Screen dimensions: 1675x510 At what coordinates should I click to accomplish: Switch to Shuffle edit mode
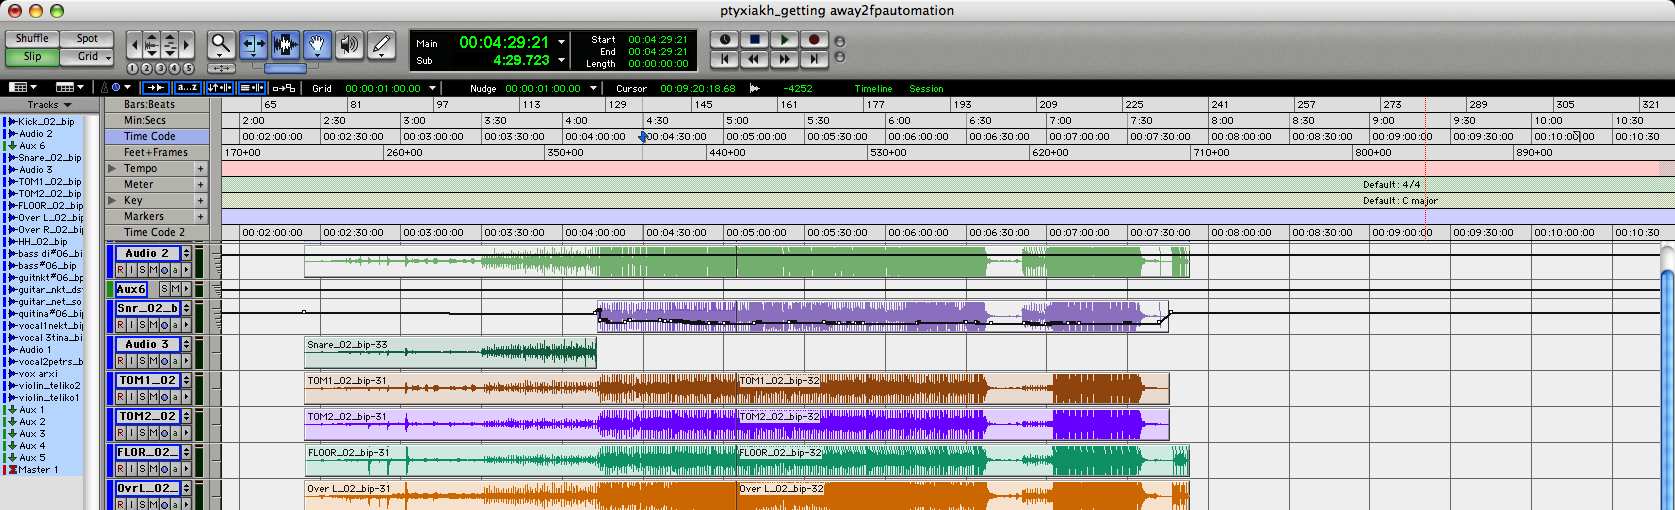(32, 38)
